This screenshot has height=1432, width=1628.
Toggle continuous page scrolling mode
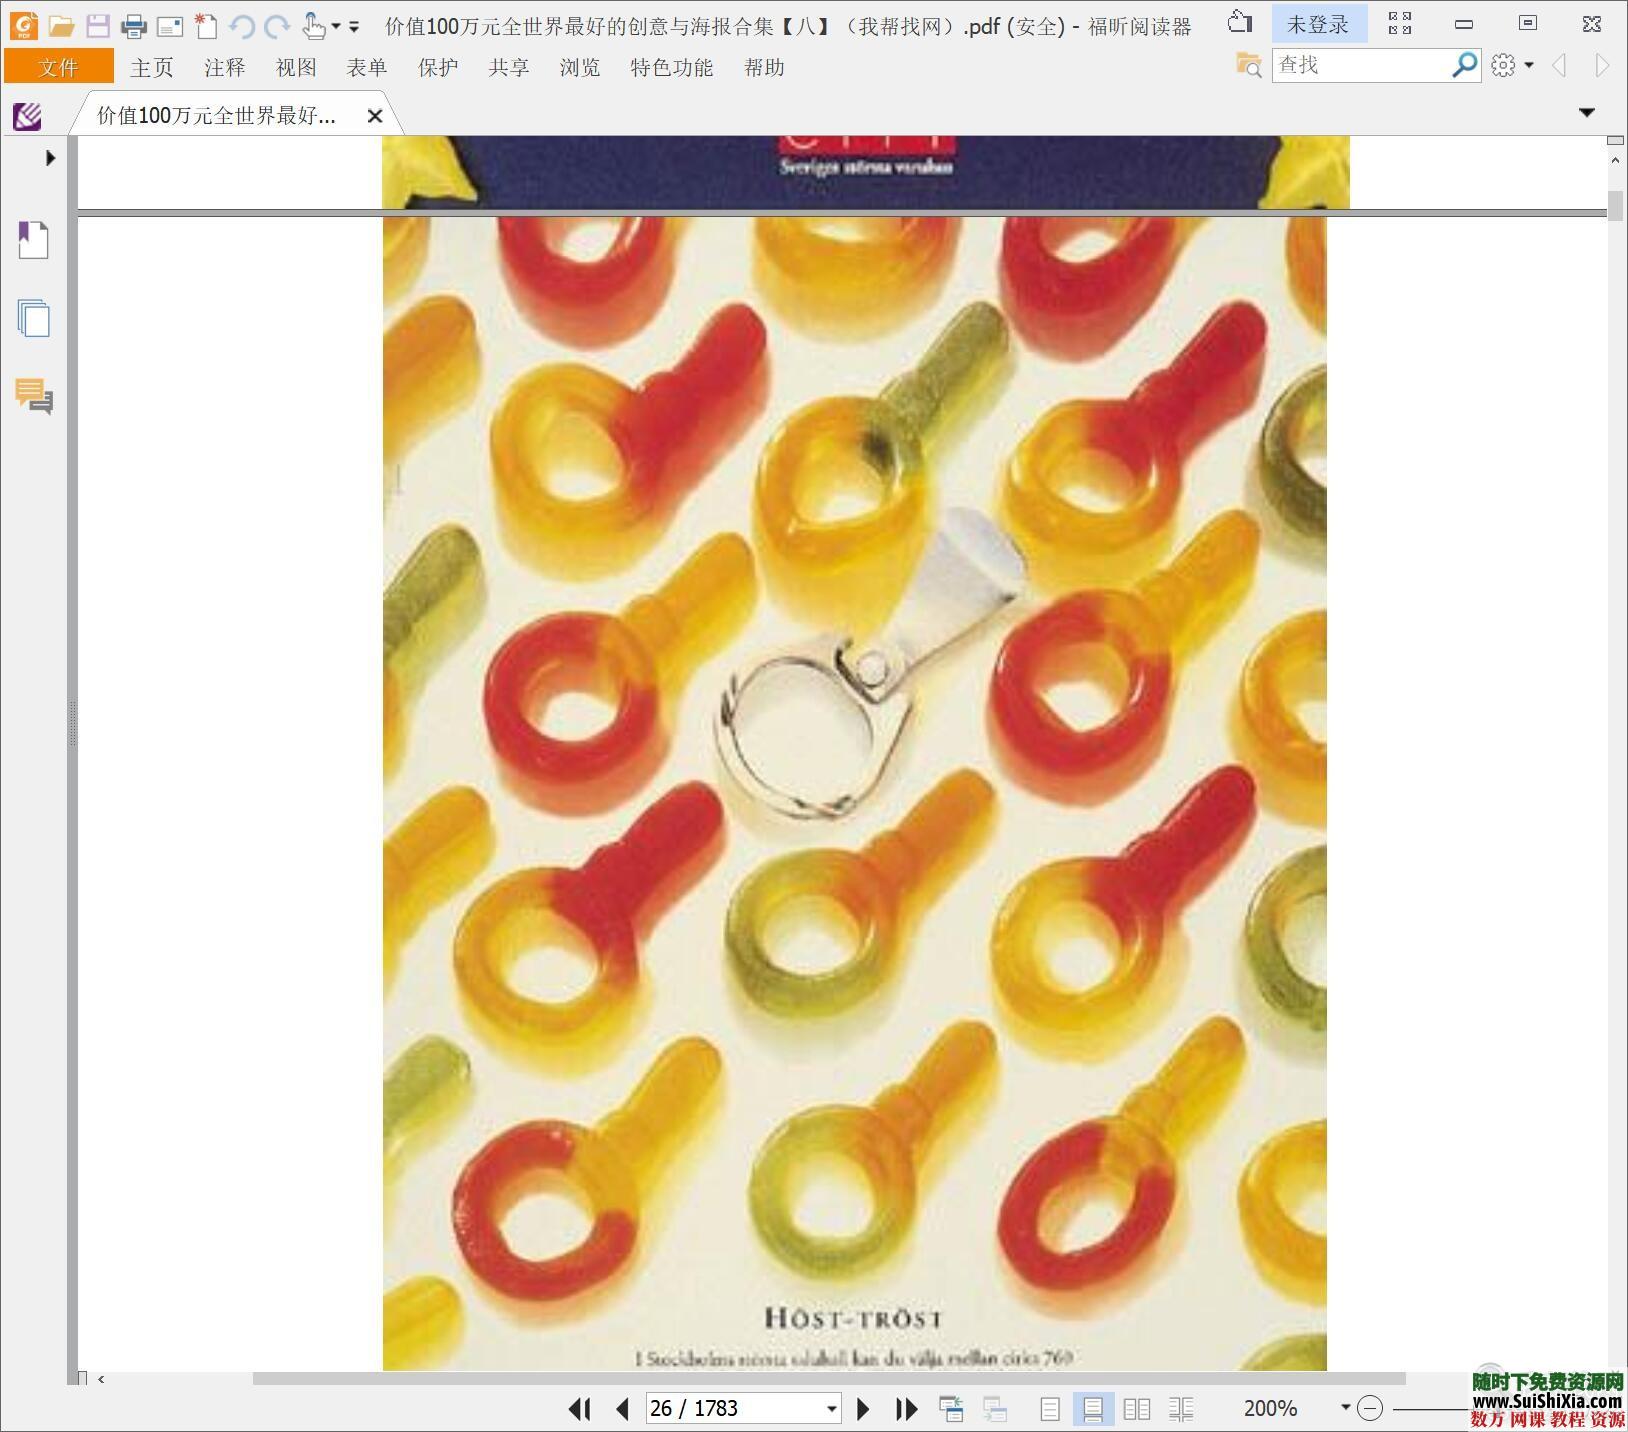pyautogui.click(x=1093, y=1409)
